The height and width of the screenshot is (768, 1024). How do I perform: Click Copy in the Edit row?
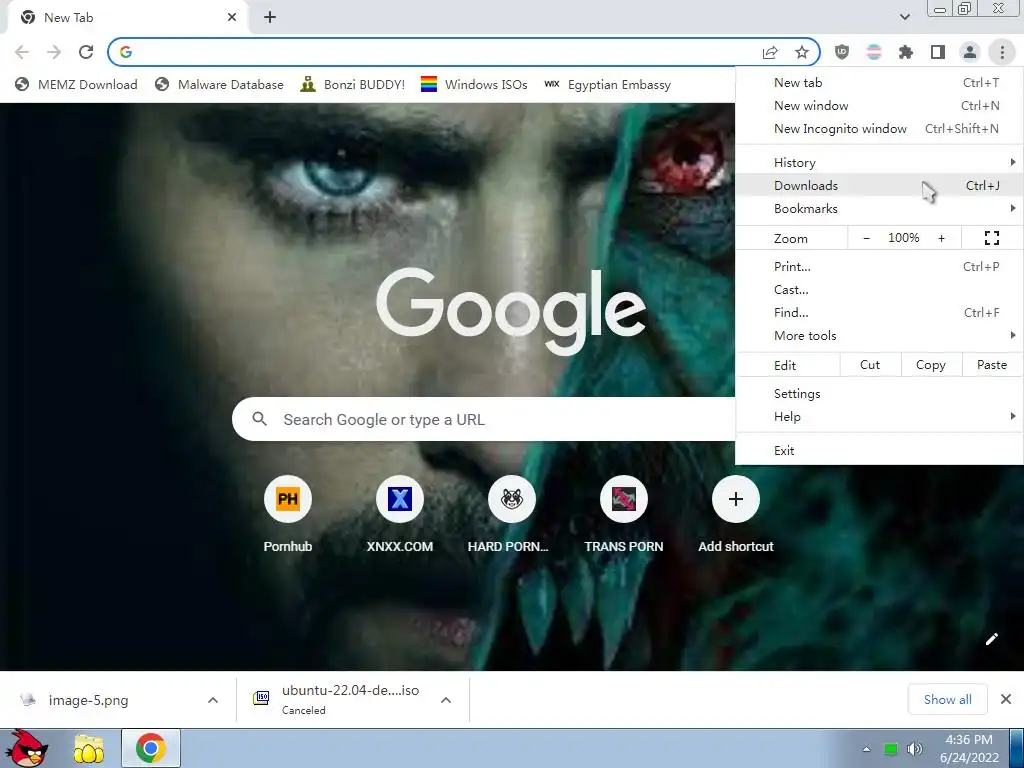(x=931, y=365)
